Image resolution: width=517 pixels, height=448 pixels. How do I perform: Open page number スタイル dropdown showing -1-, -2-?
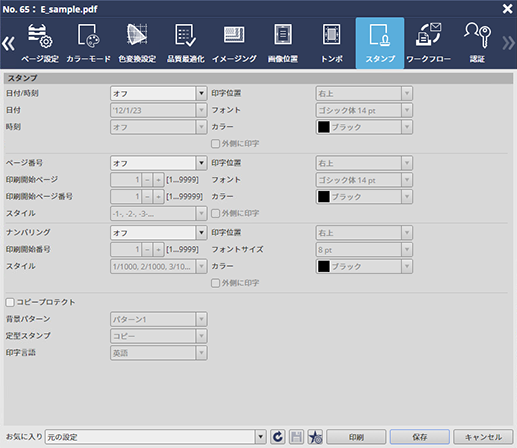click(x=159, y=214)
